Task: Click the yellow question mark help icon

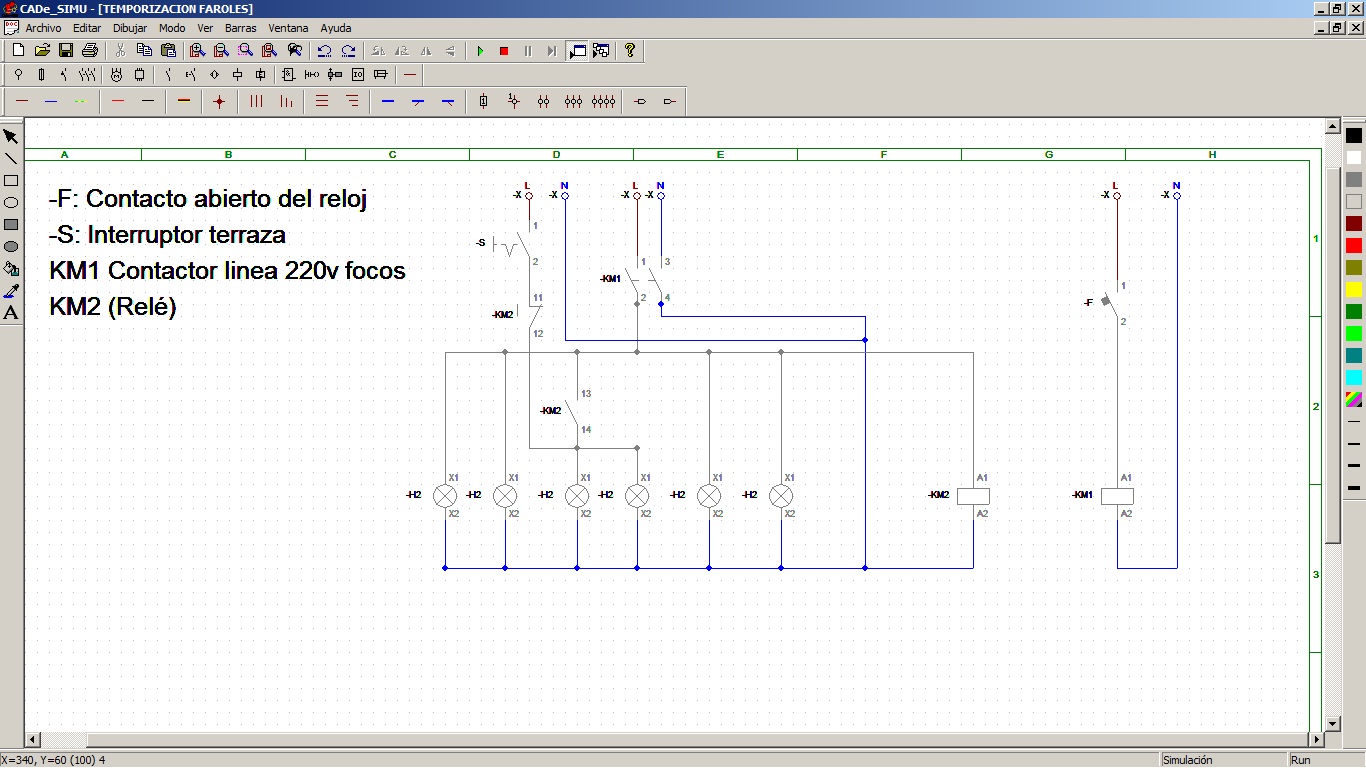Action: pyautogui.click(x=629, y=51)
